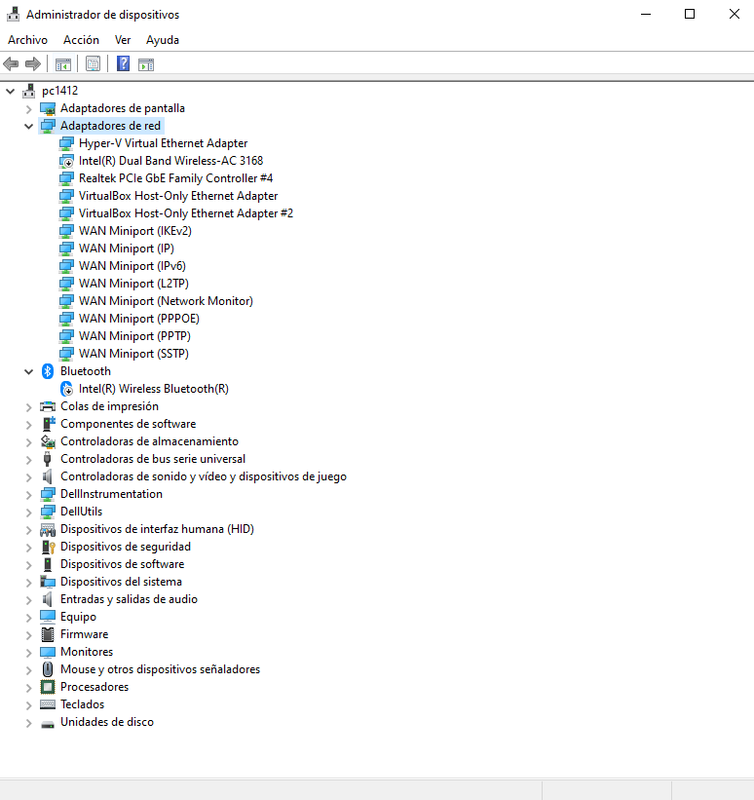The height and width of the screenshot is (800, 754).
Task: Click the Dispositivos de seguridad key icon
Action: pos(48,547)
